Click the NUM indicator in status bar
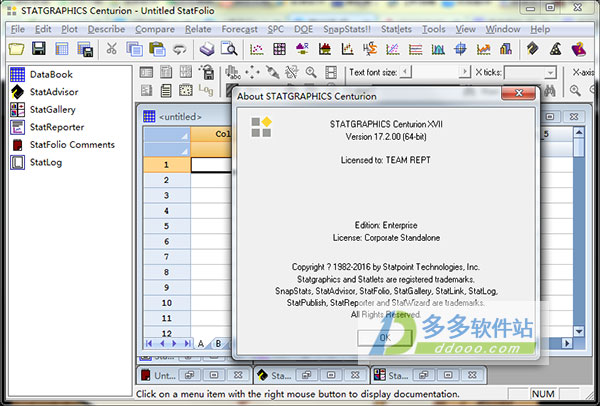The width and height of the screenshot is (600, 406). (543, 394)
